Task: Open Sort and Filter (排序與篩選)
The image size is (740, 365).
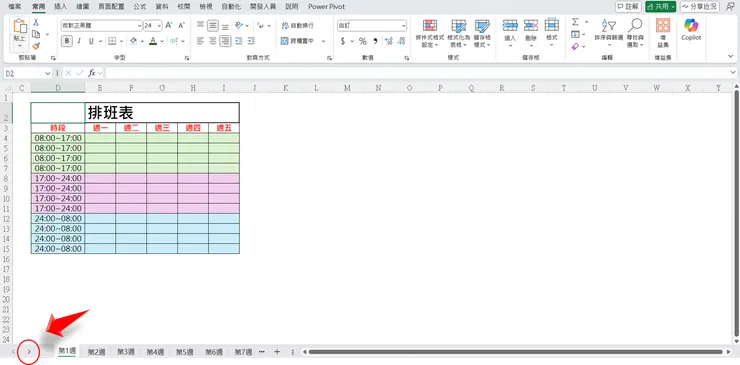Action: pyautogui.click(x=609, y=34)
